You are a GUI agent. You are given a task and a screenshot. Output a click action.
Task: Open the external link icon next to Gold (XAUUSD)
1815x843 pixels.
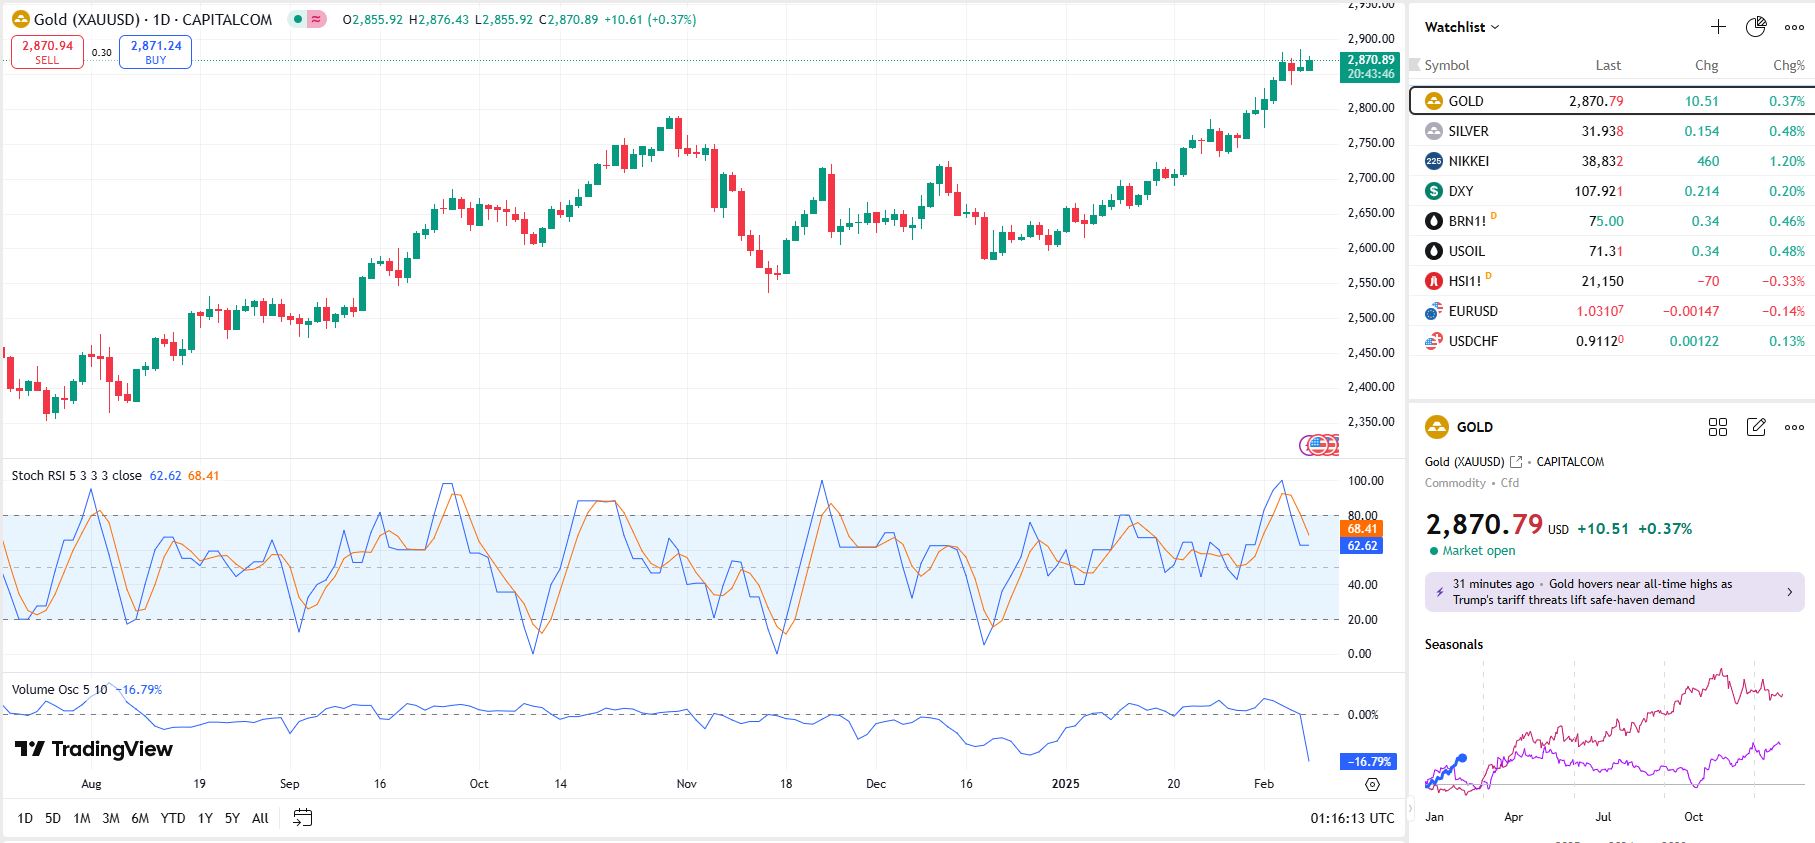1516,462
